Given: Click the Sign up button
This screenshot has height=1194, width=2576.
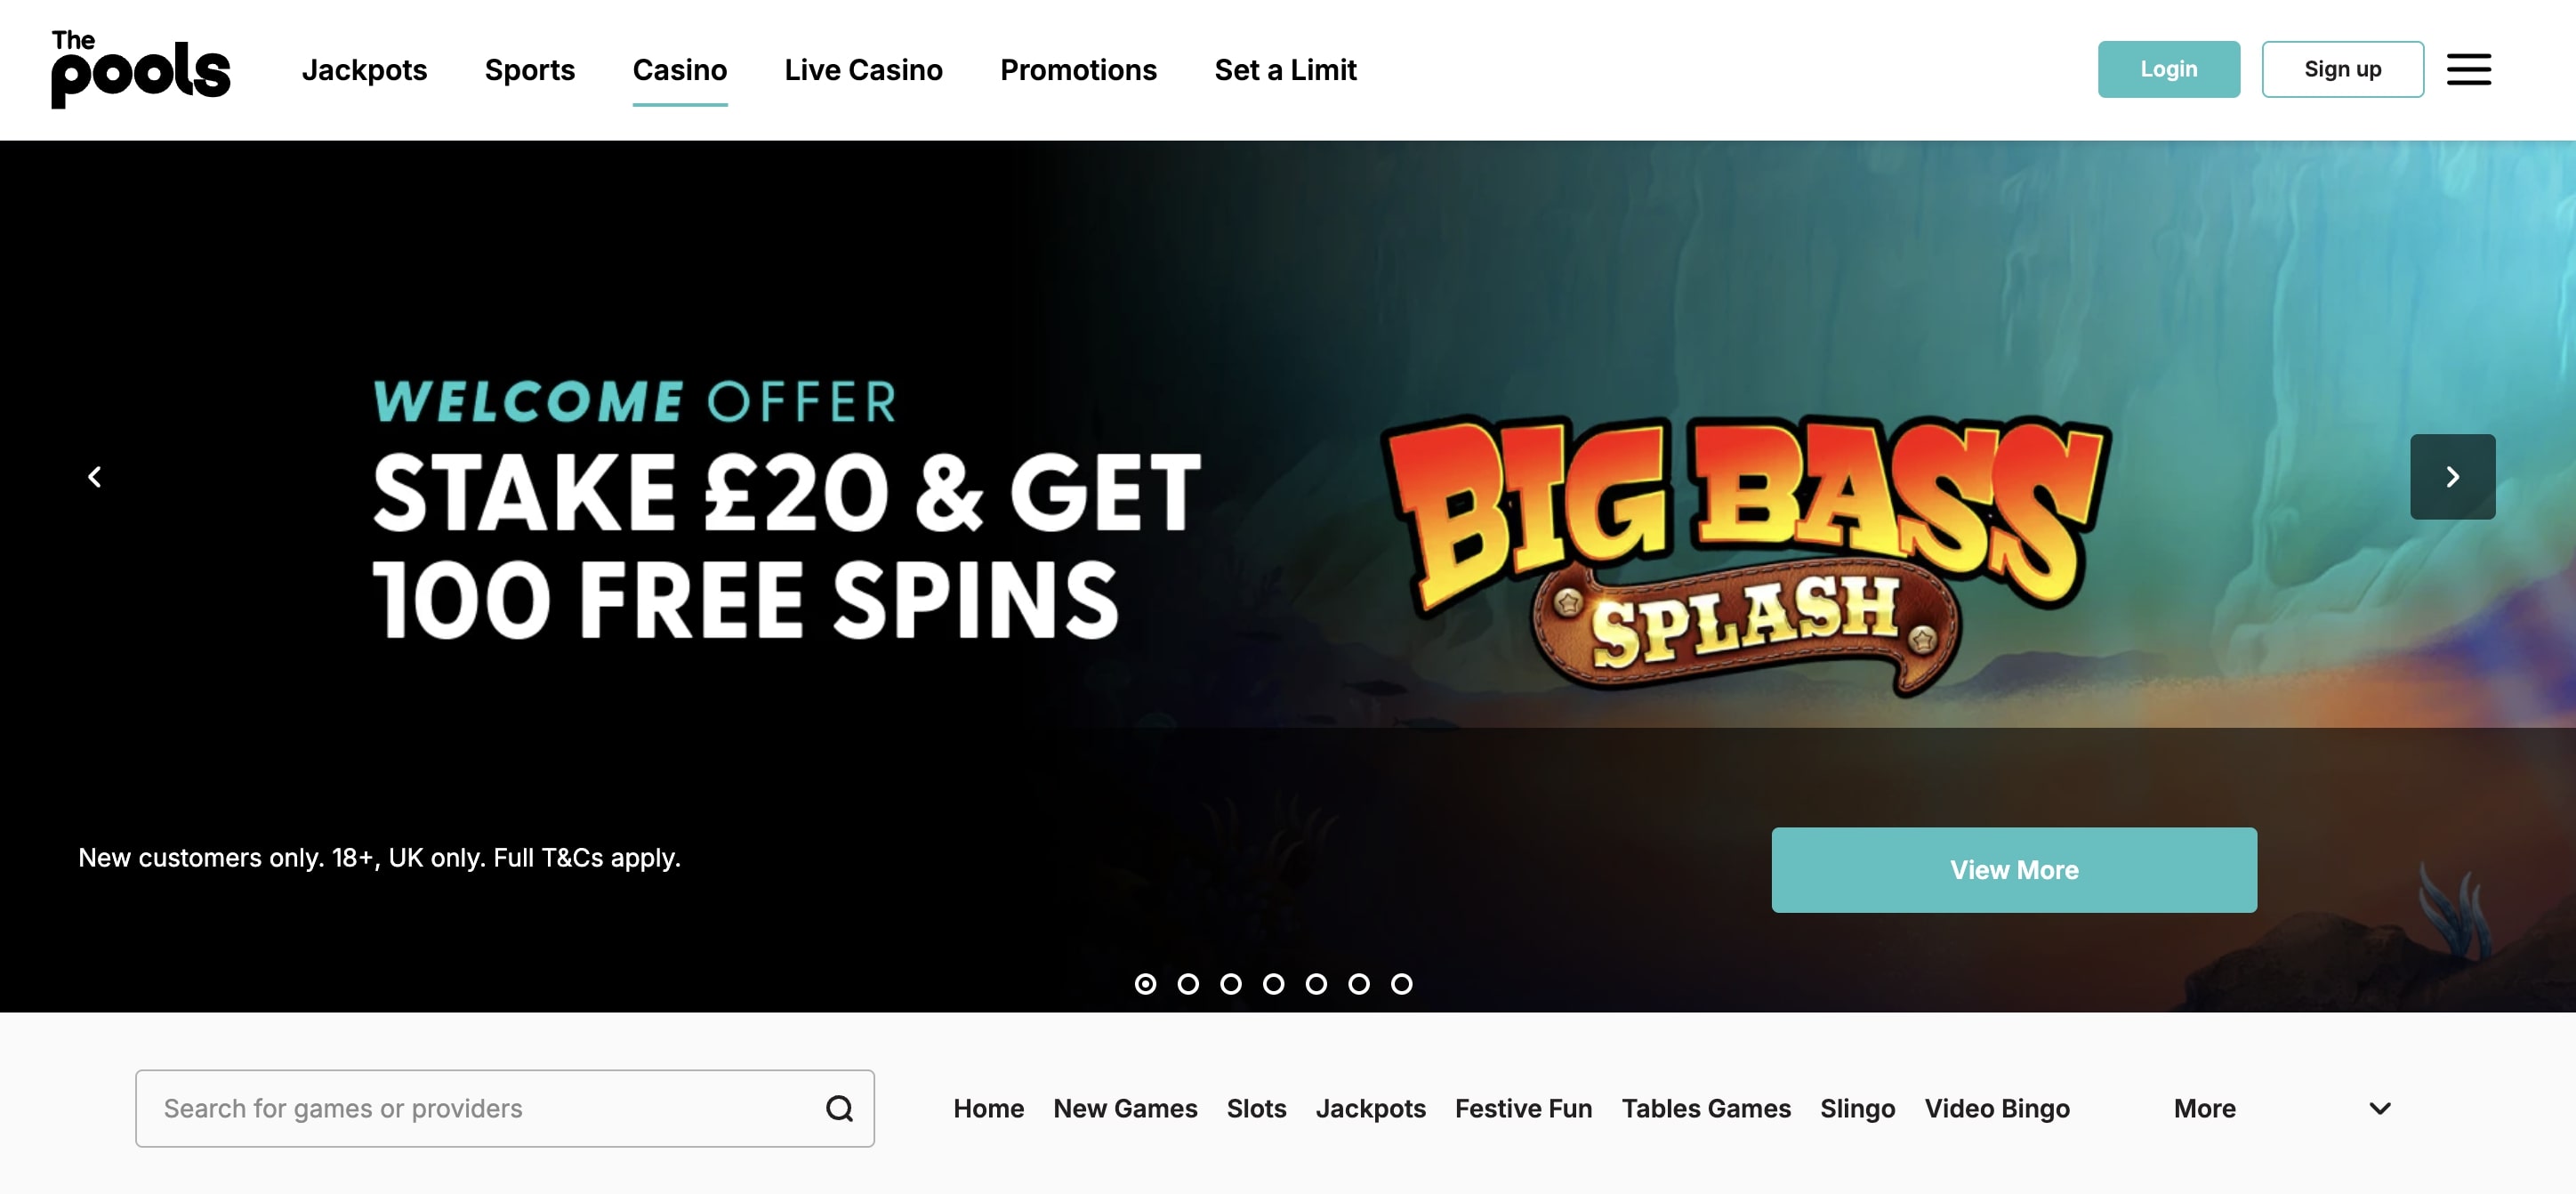Looking at the screenshot, I should point(2342,69).
